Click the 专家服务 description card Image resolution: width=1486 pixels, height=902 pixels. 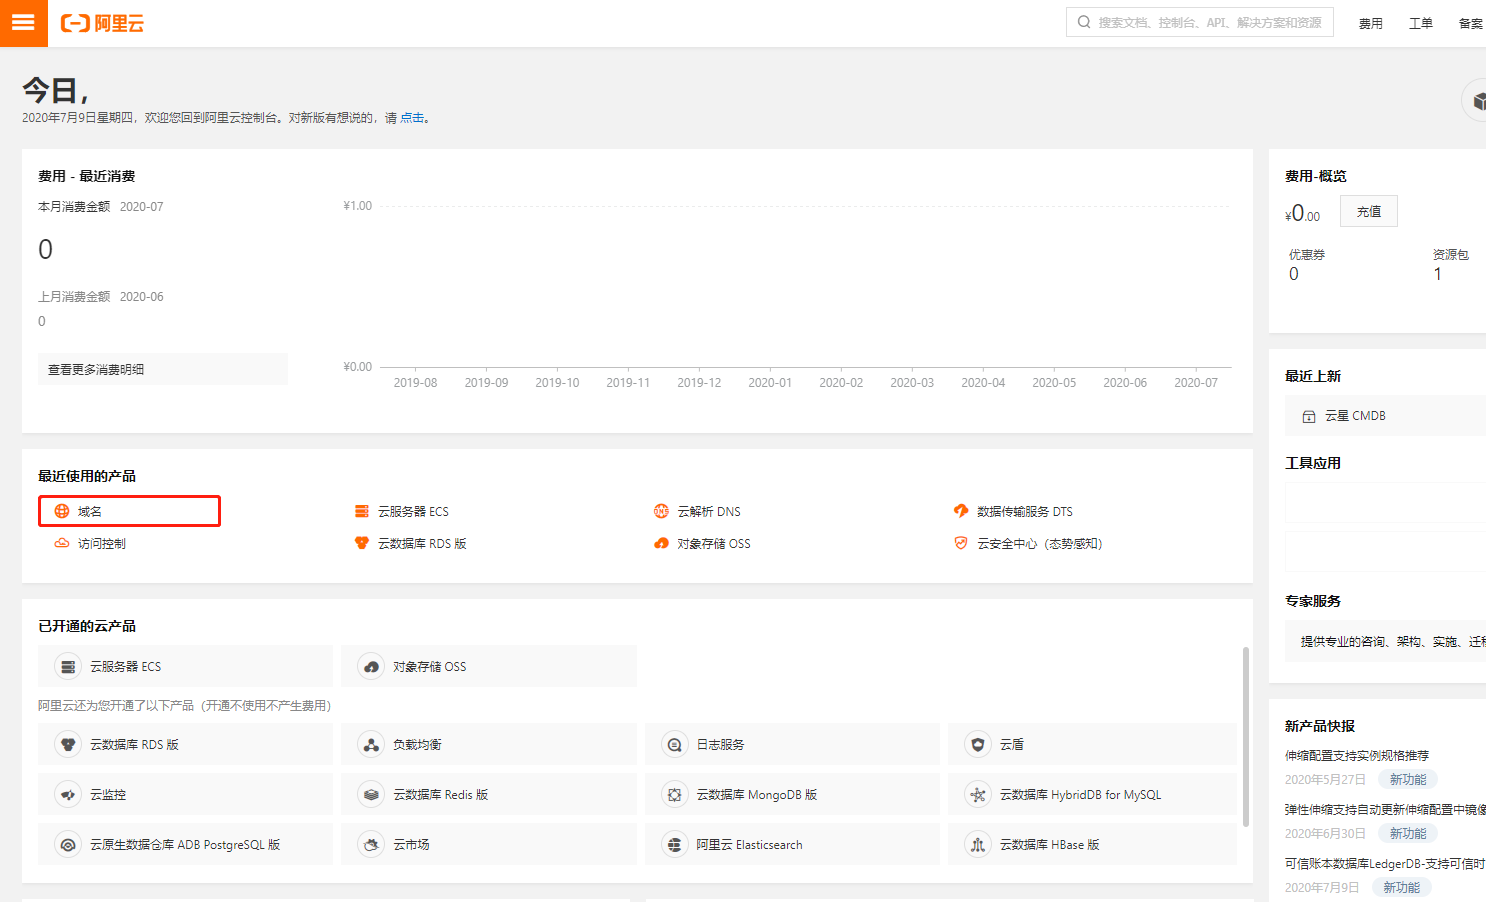pos(1385,641)
